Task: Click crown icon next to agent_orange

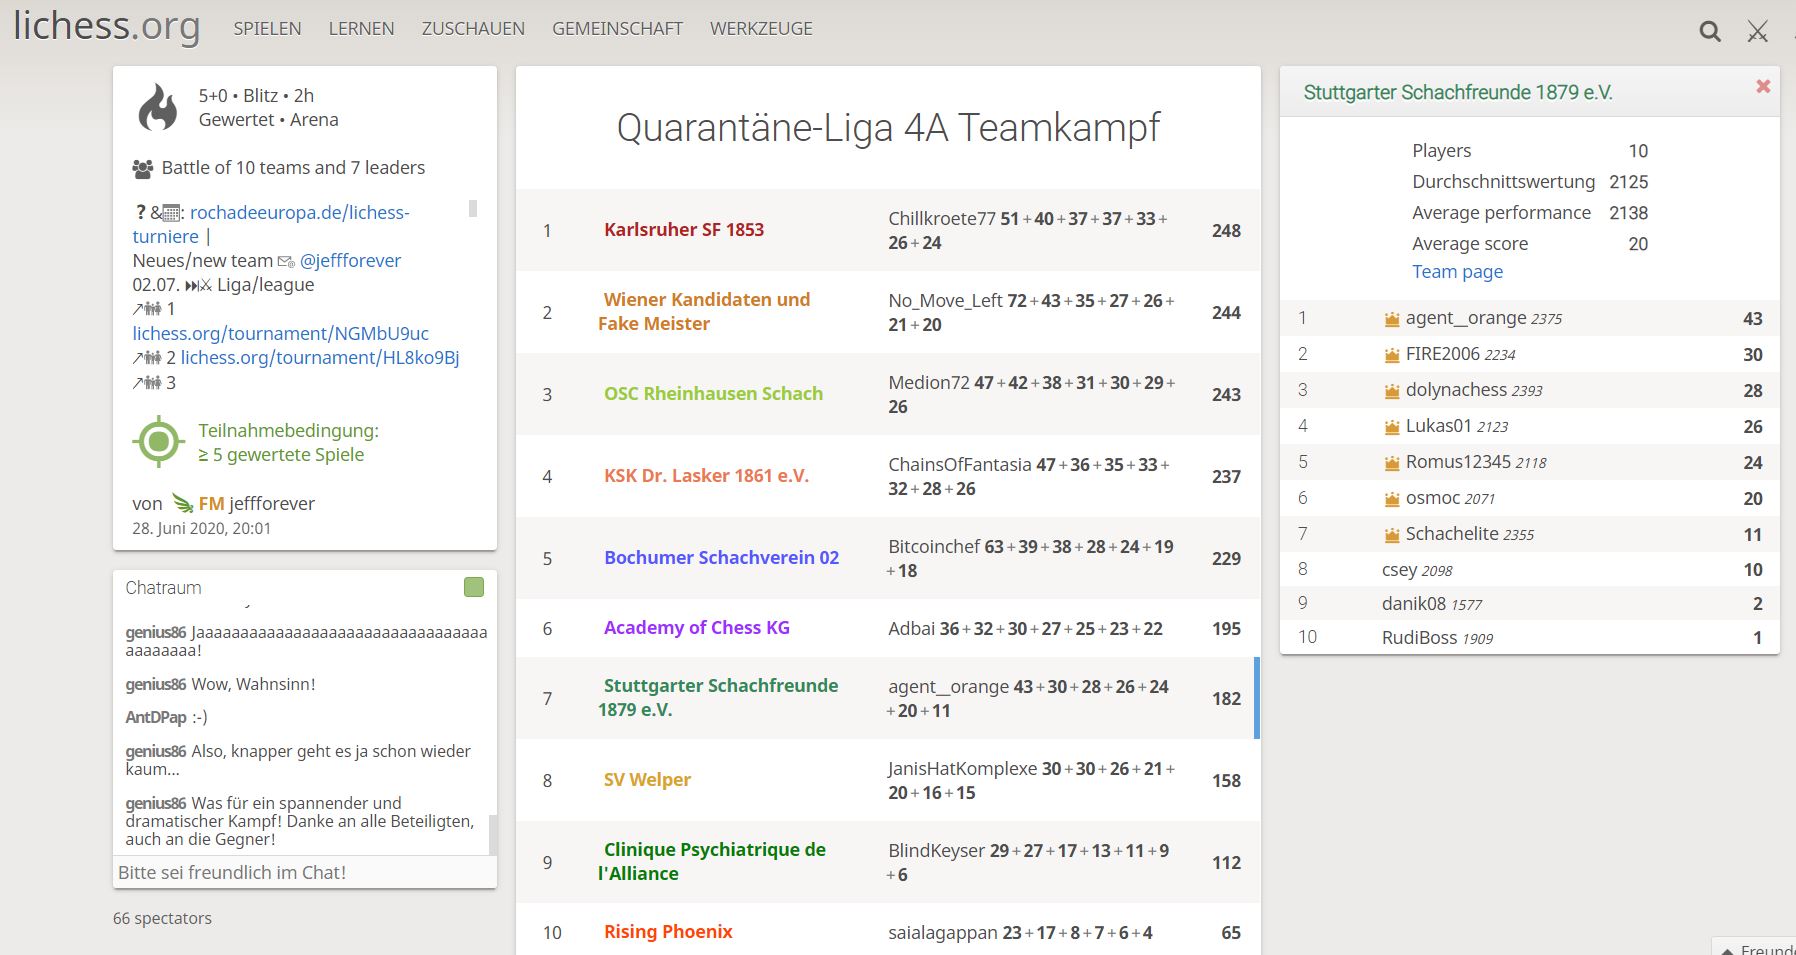Action: (x=1392, y=319)
